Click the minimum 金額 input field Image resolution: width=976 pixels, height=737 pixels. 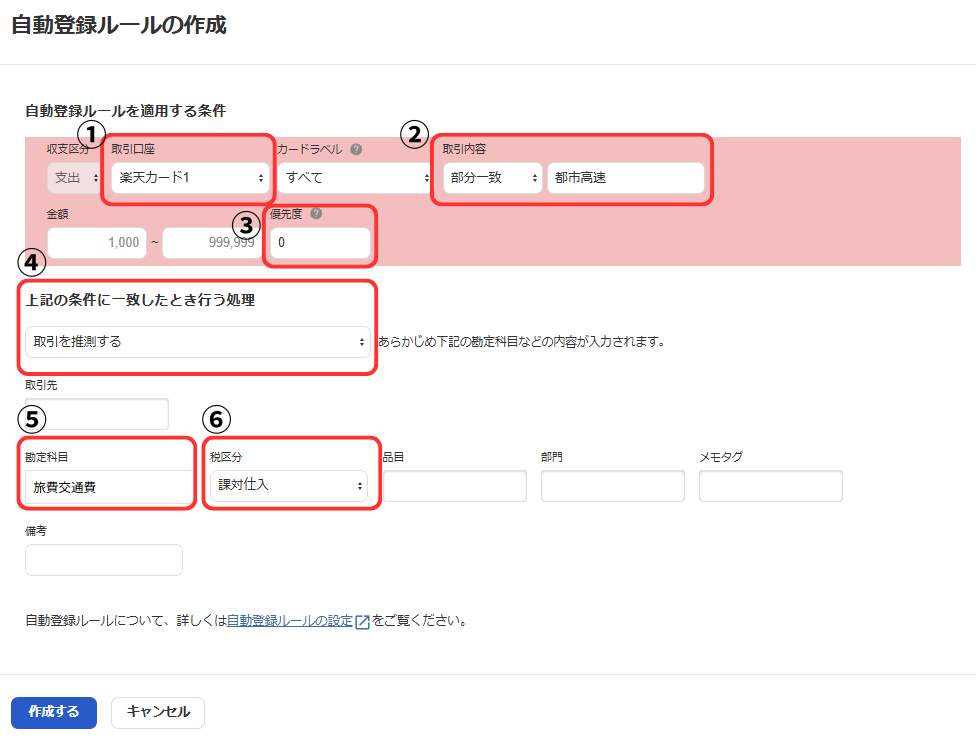click(x=96, y=243)
